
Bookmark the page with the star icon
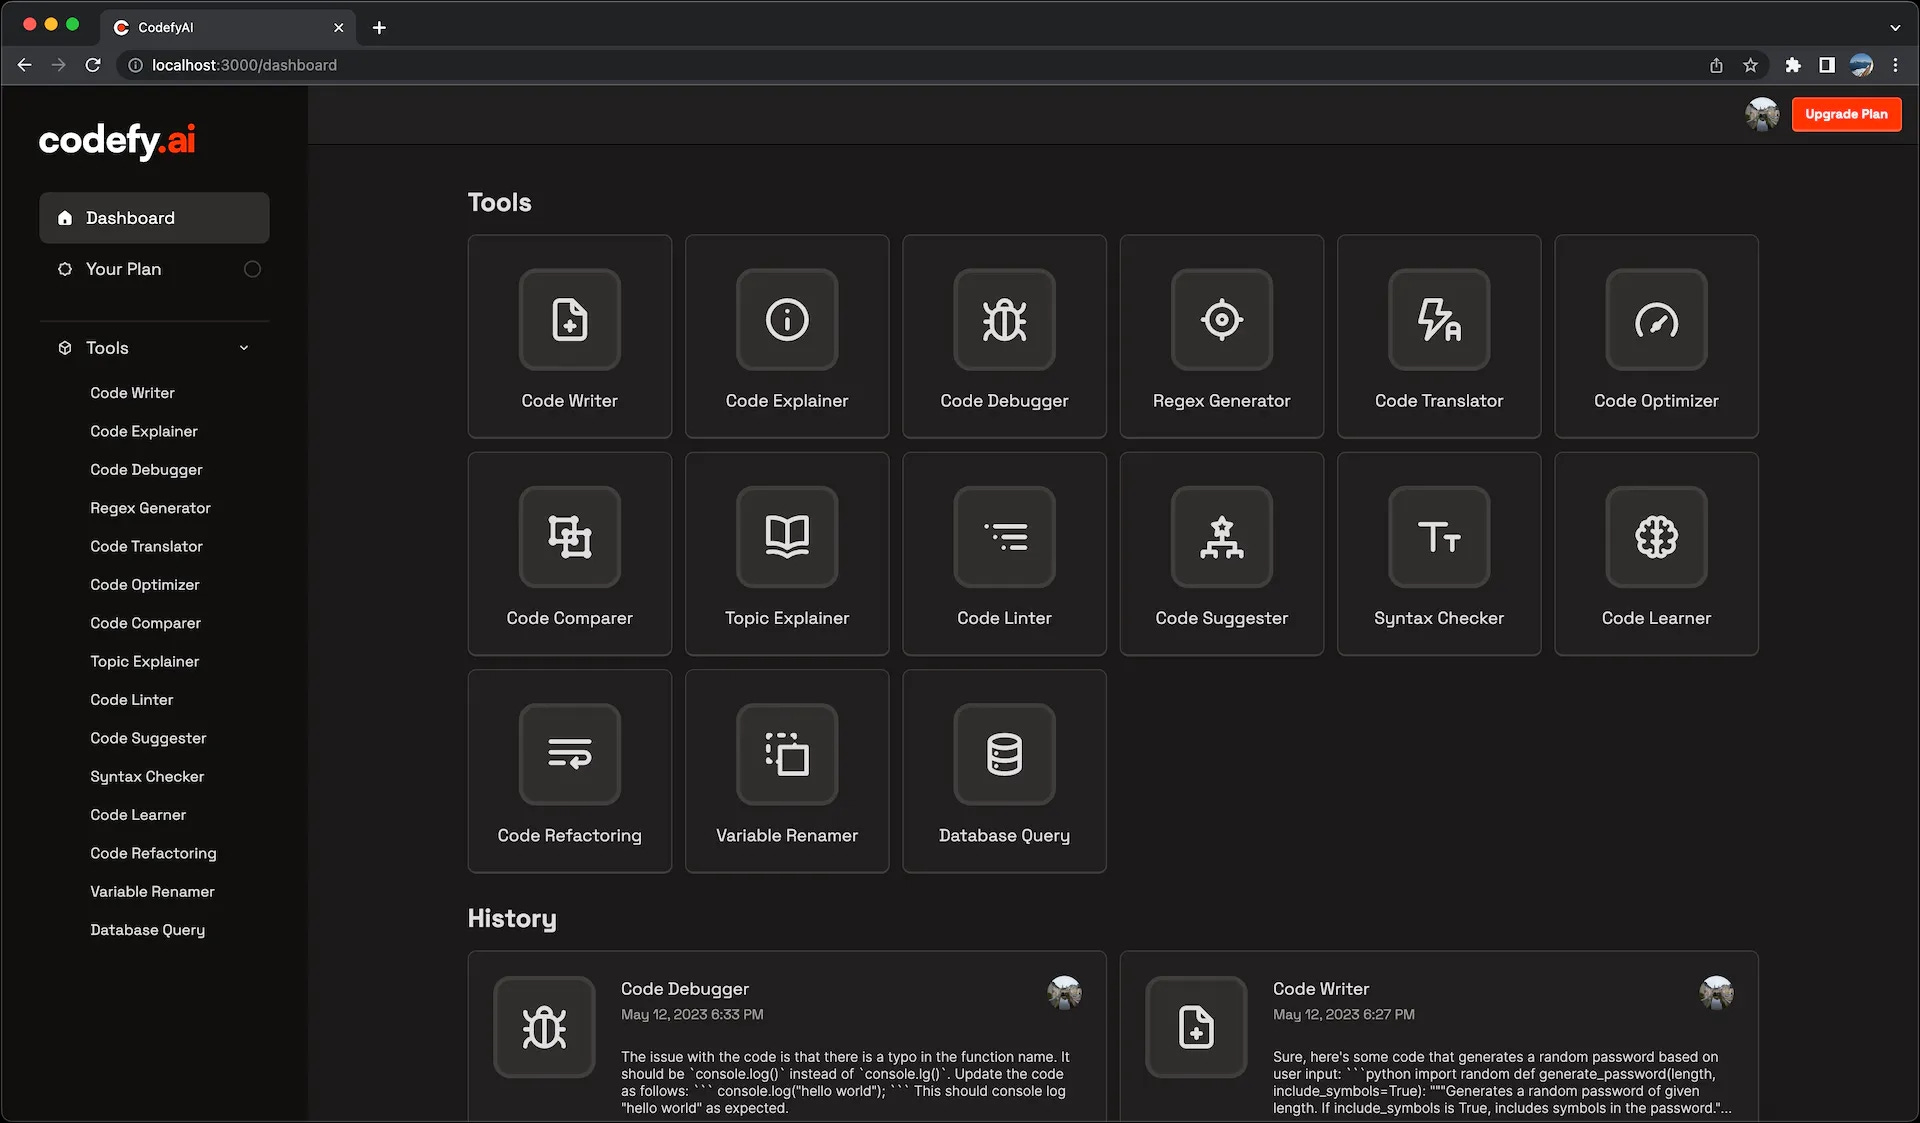(1750, 64)
